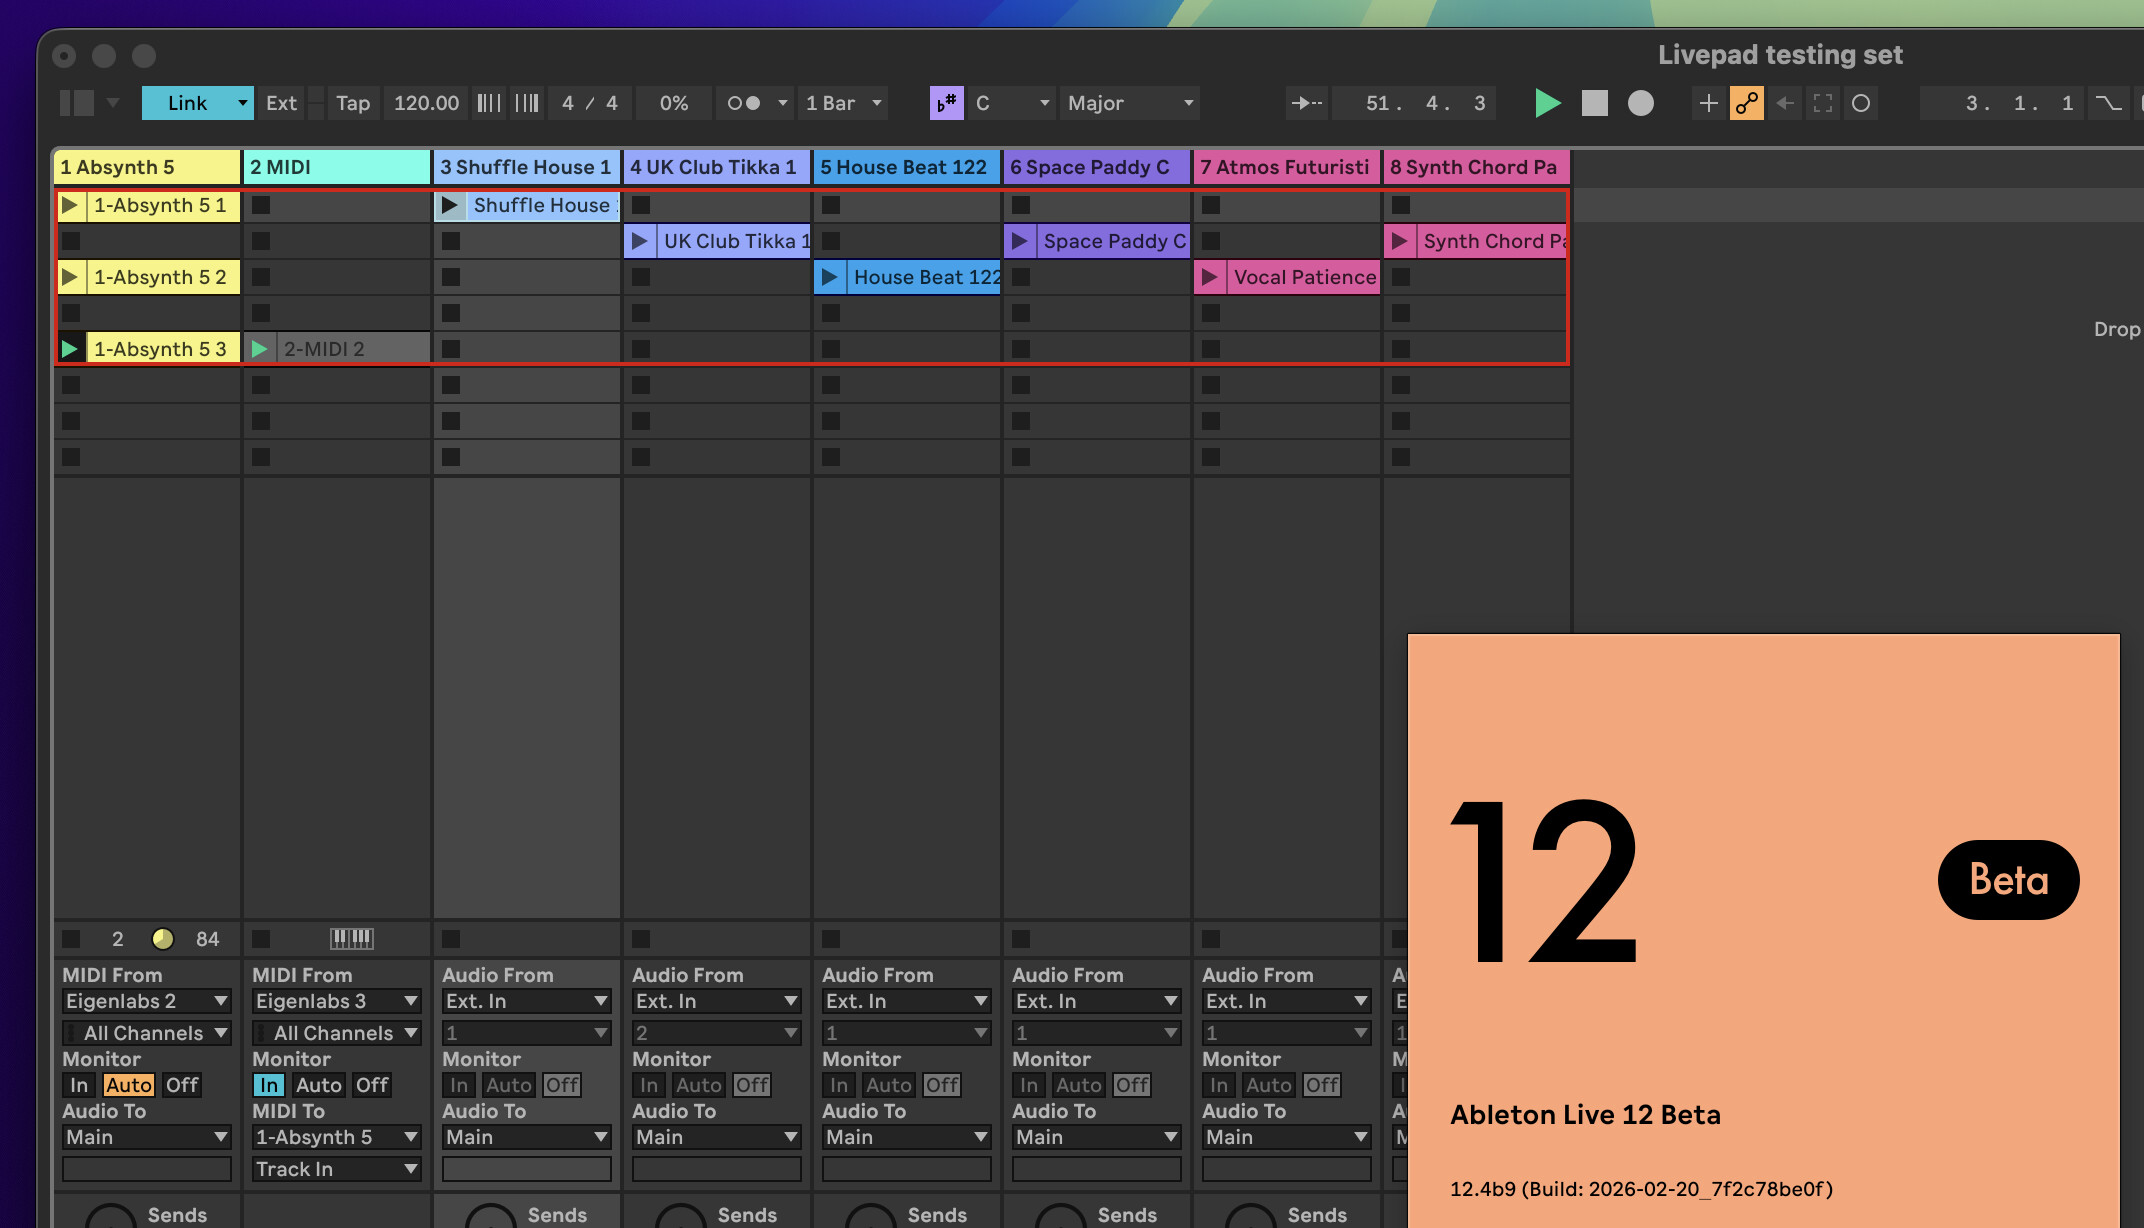Image resolution: width=2144 pixels, height=1228 pixels.
Task: Toggle the Scale Mode flat-sharp icon
Action: pos(946,103)
